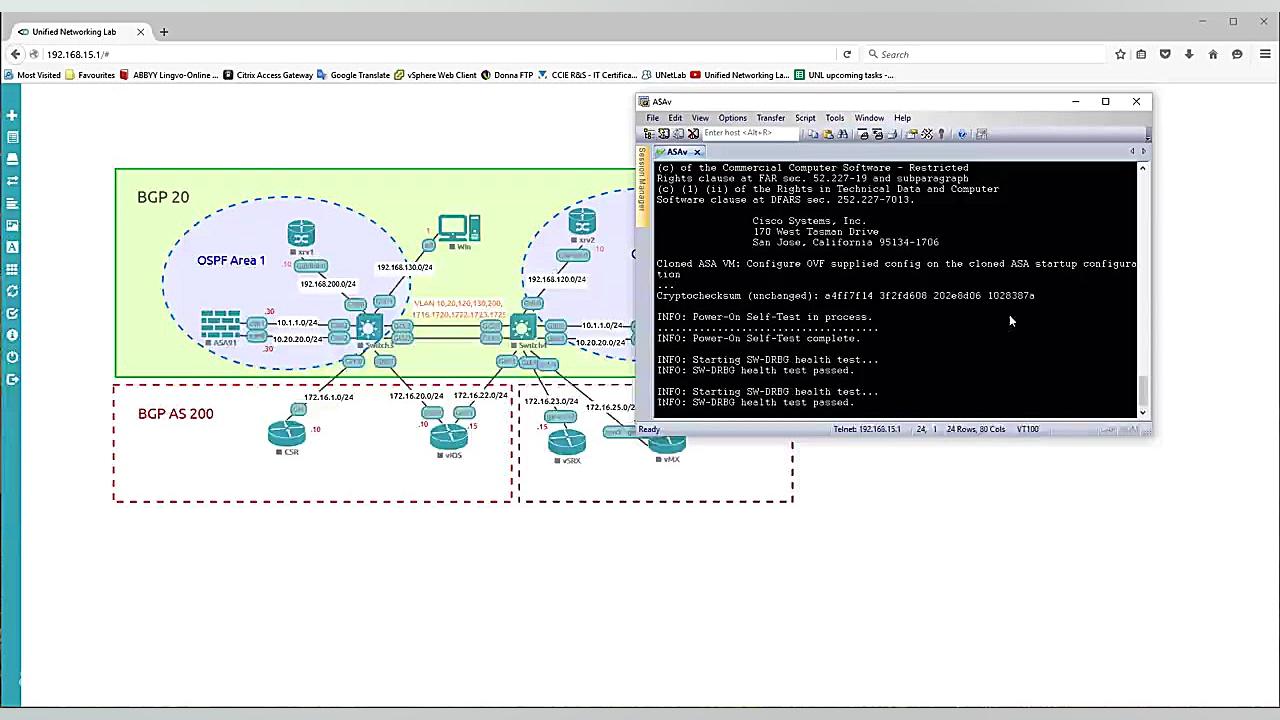The image size is (1280, 720).
Task: Click the ASAv tab strip right arrow
Action: point(1144,152)
